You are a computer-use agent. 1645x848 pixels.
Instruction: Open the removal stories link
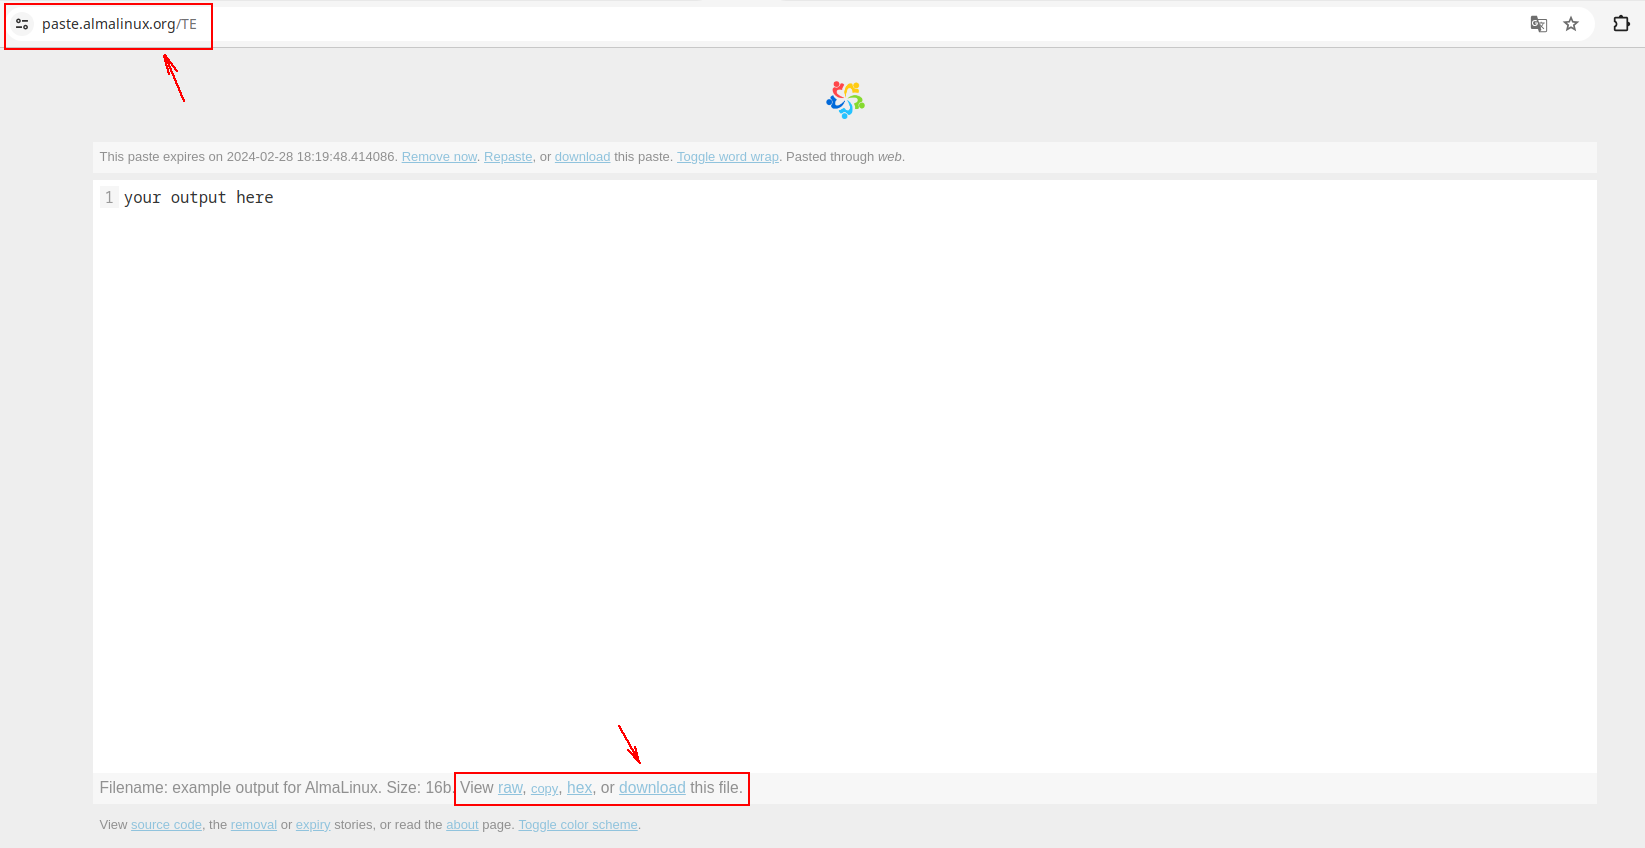tap(253, 825)
